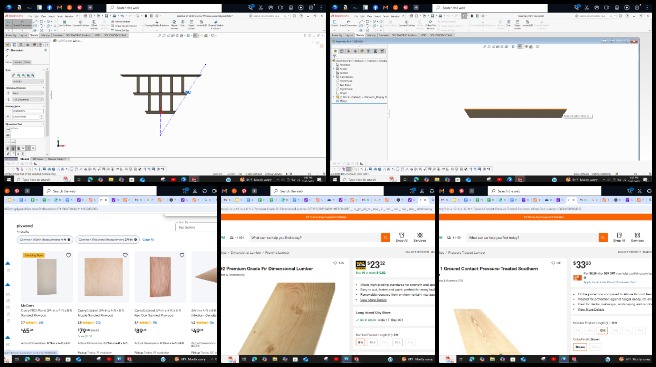Viewport: 656px width, 367px height.
Task: Click the orange search button on Pressure-Treated lumber page
Action: point(603,237)
